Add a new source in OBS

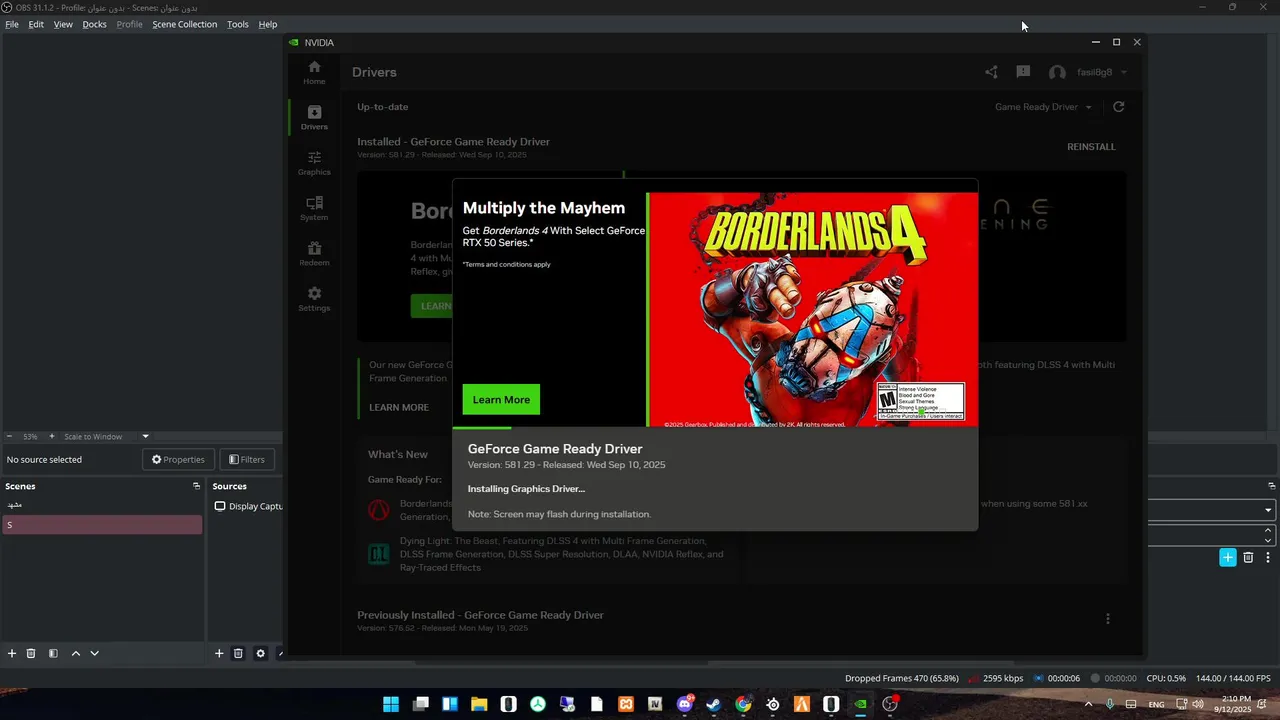219,653
